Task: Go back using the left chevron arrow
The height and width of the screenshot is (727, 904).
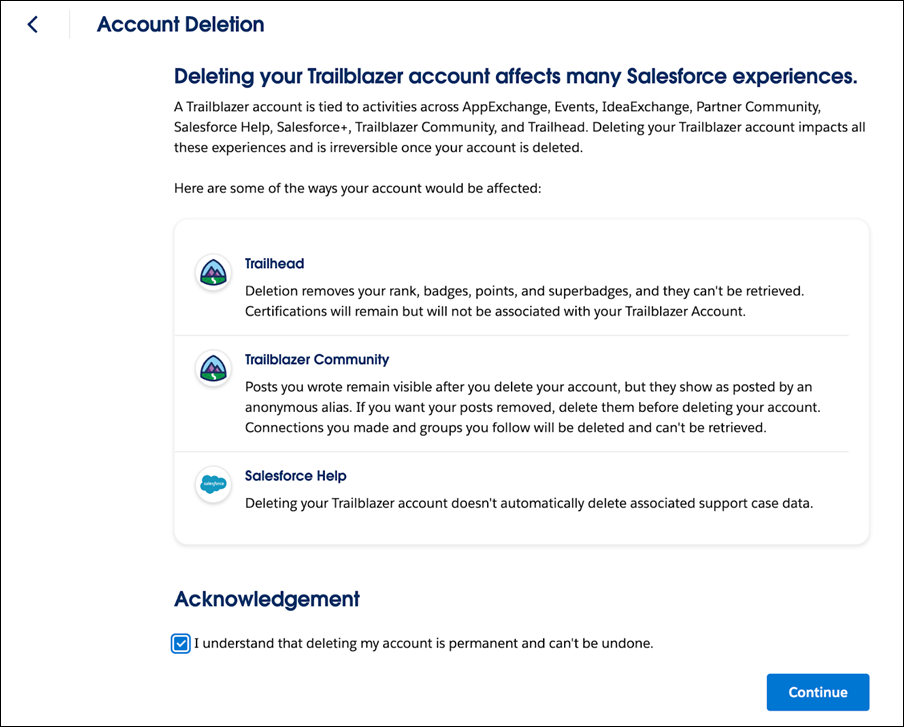Action: coord(33,25)
